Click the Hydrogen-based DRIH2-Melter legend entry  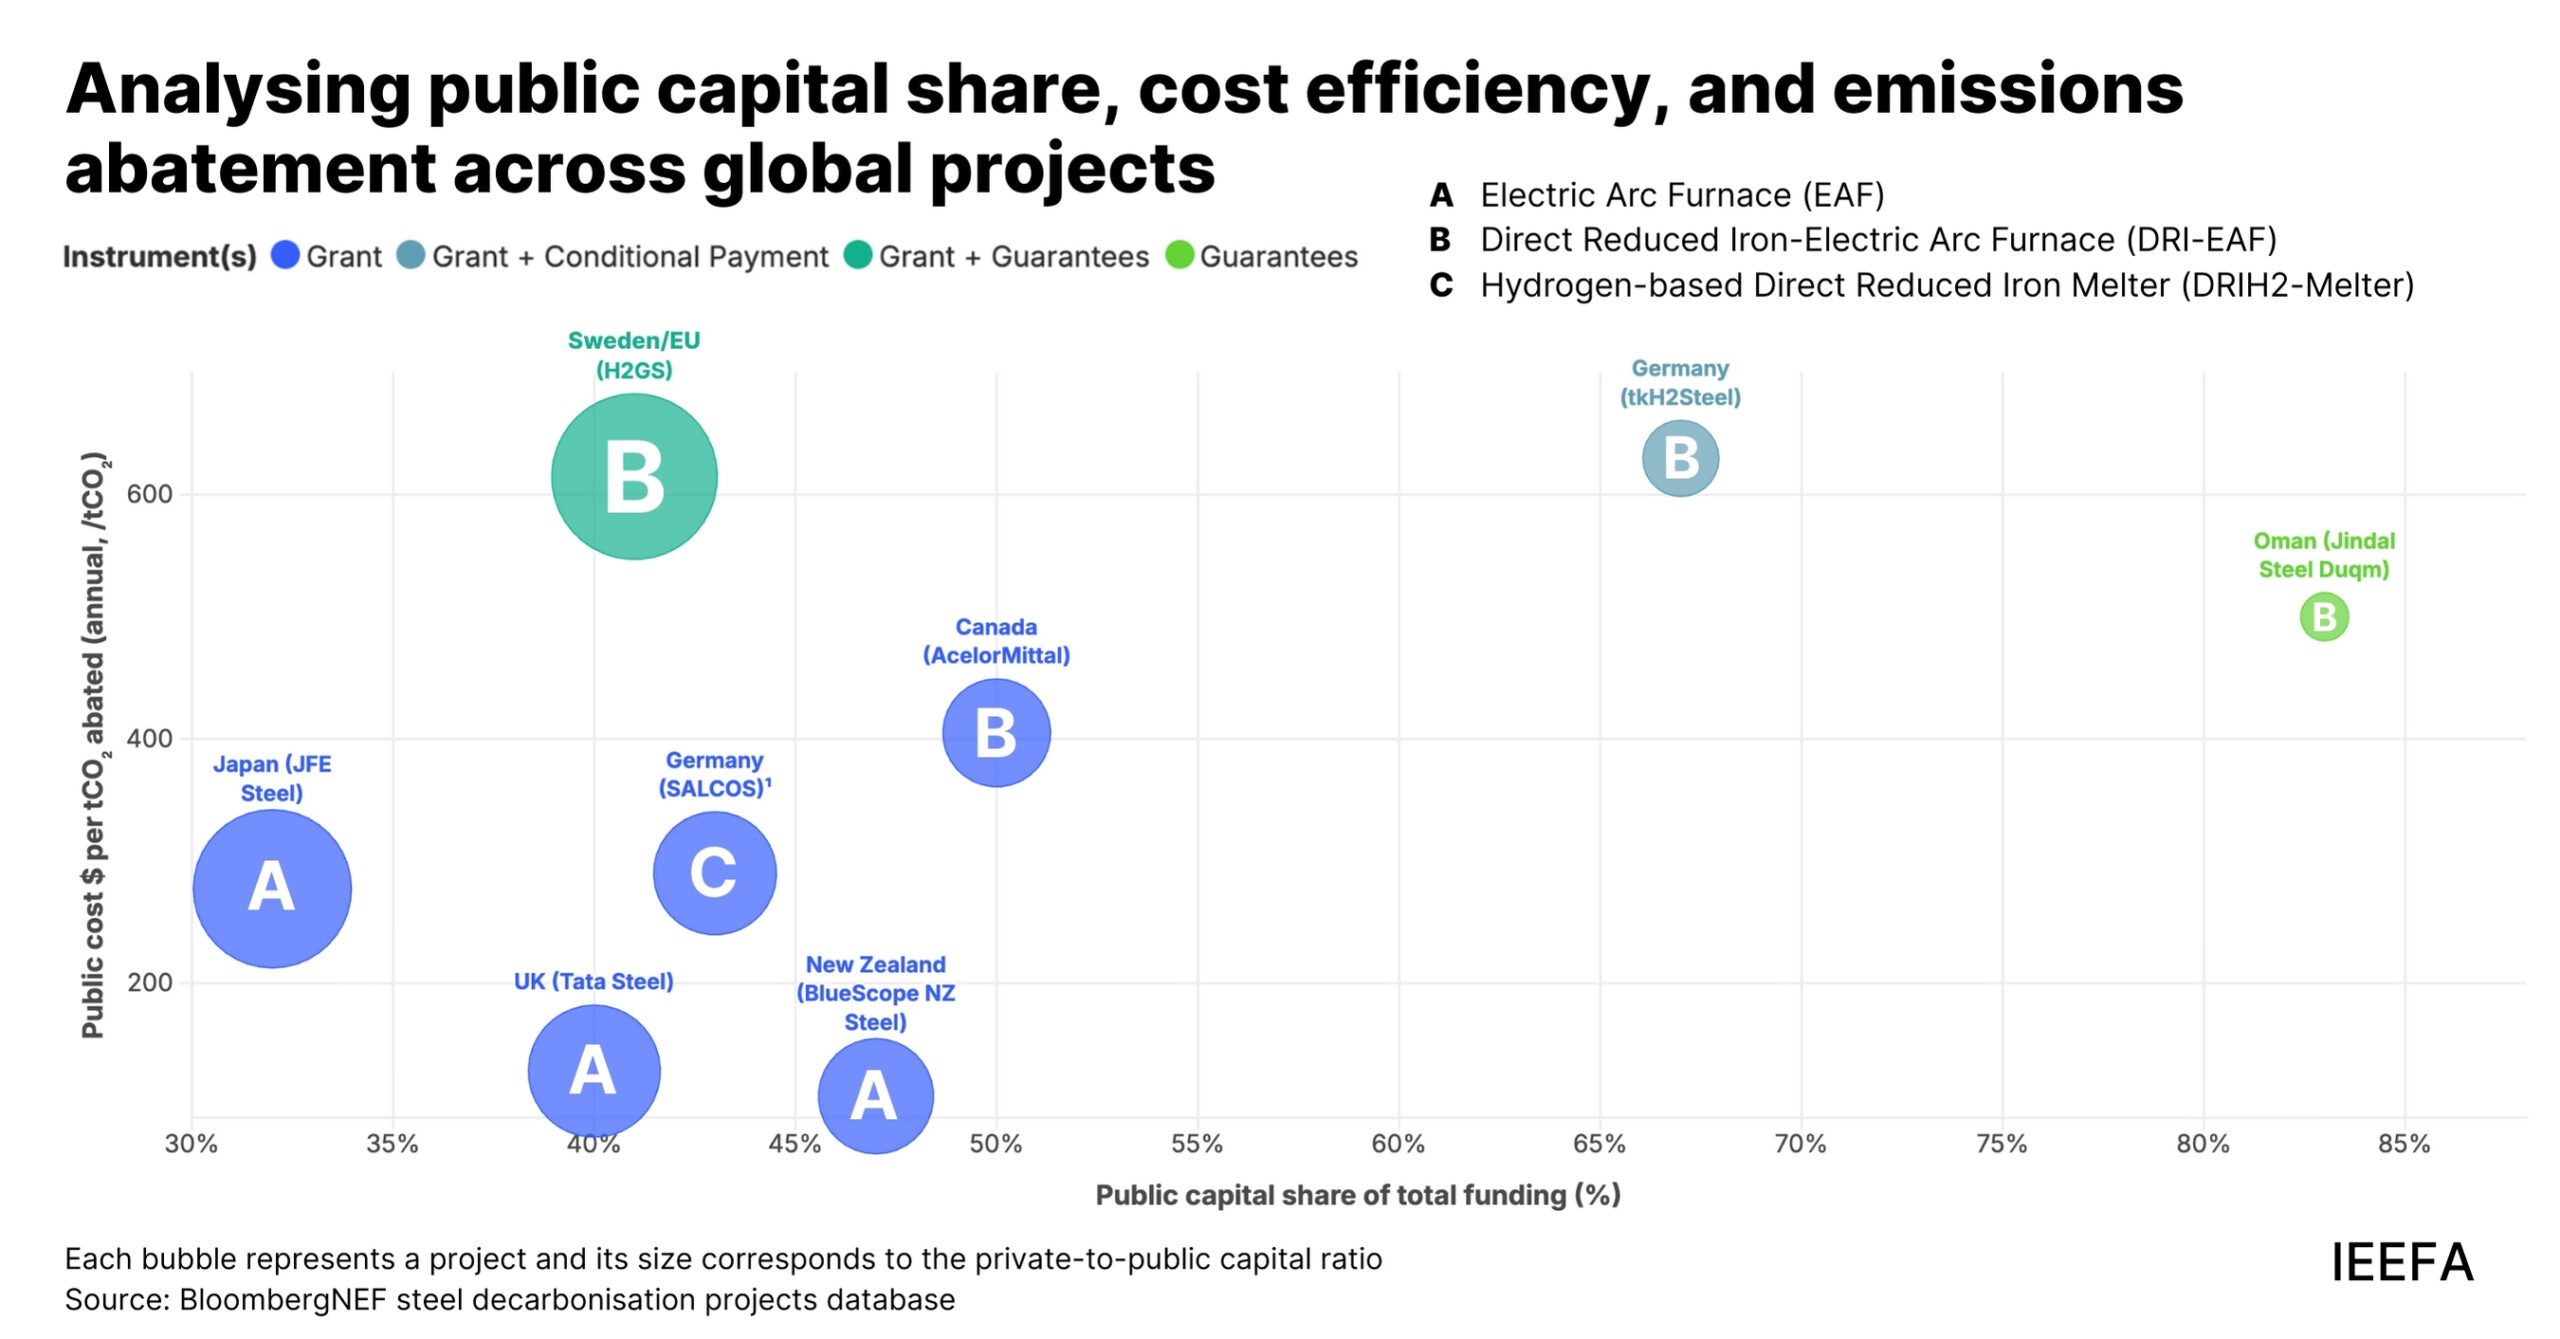click(x=1946, y=286)
